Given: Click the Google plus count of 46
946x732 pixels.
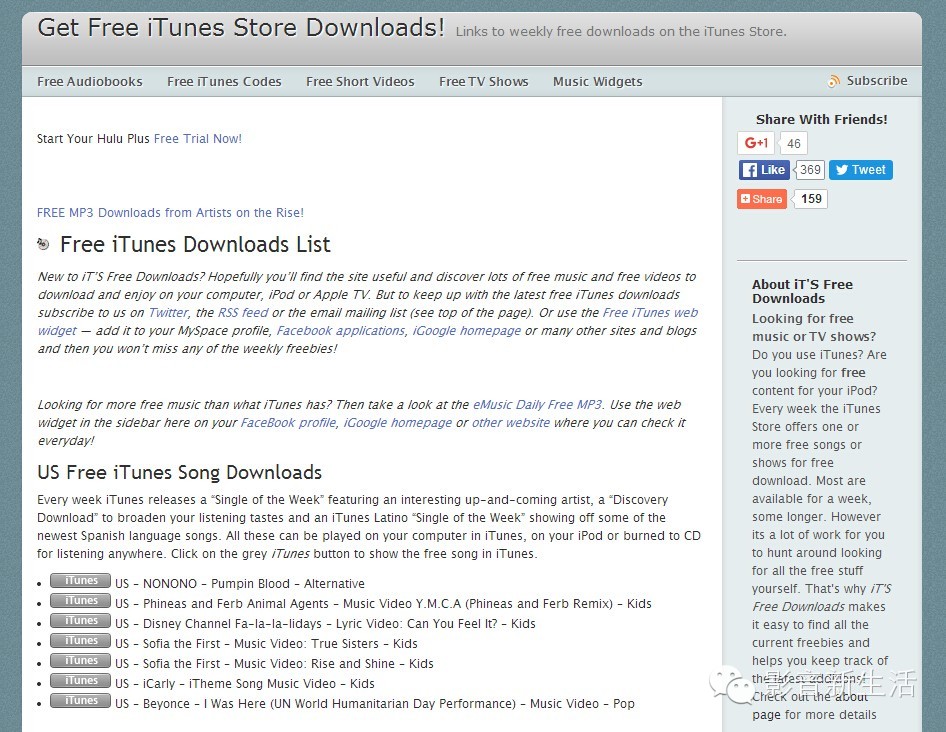Looking at the screenshot, I should click(793, 144).
